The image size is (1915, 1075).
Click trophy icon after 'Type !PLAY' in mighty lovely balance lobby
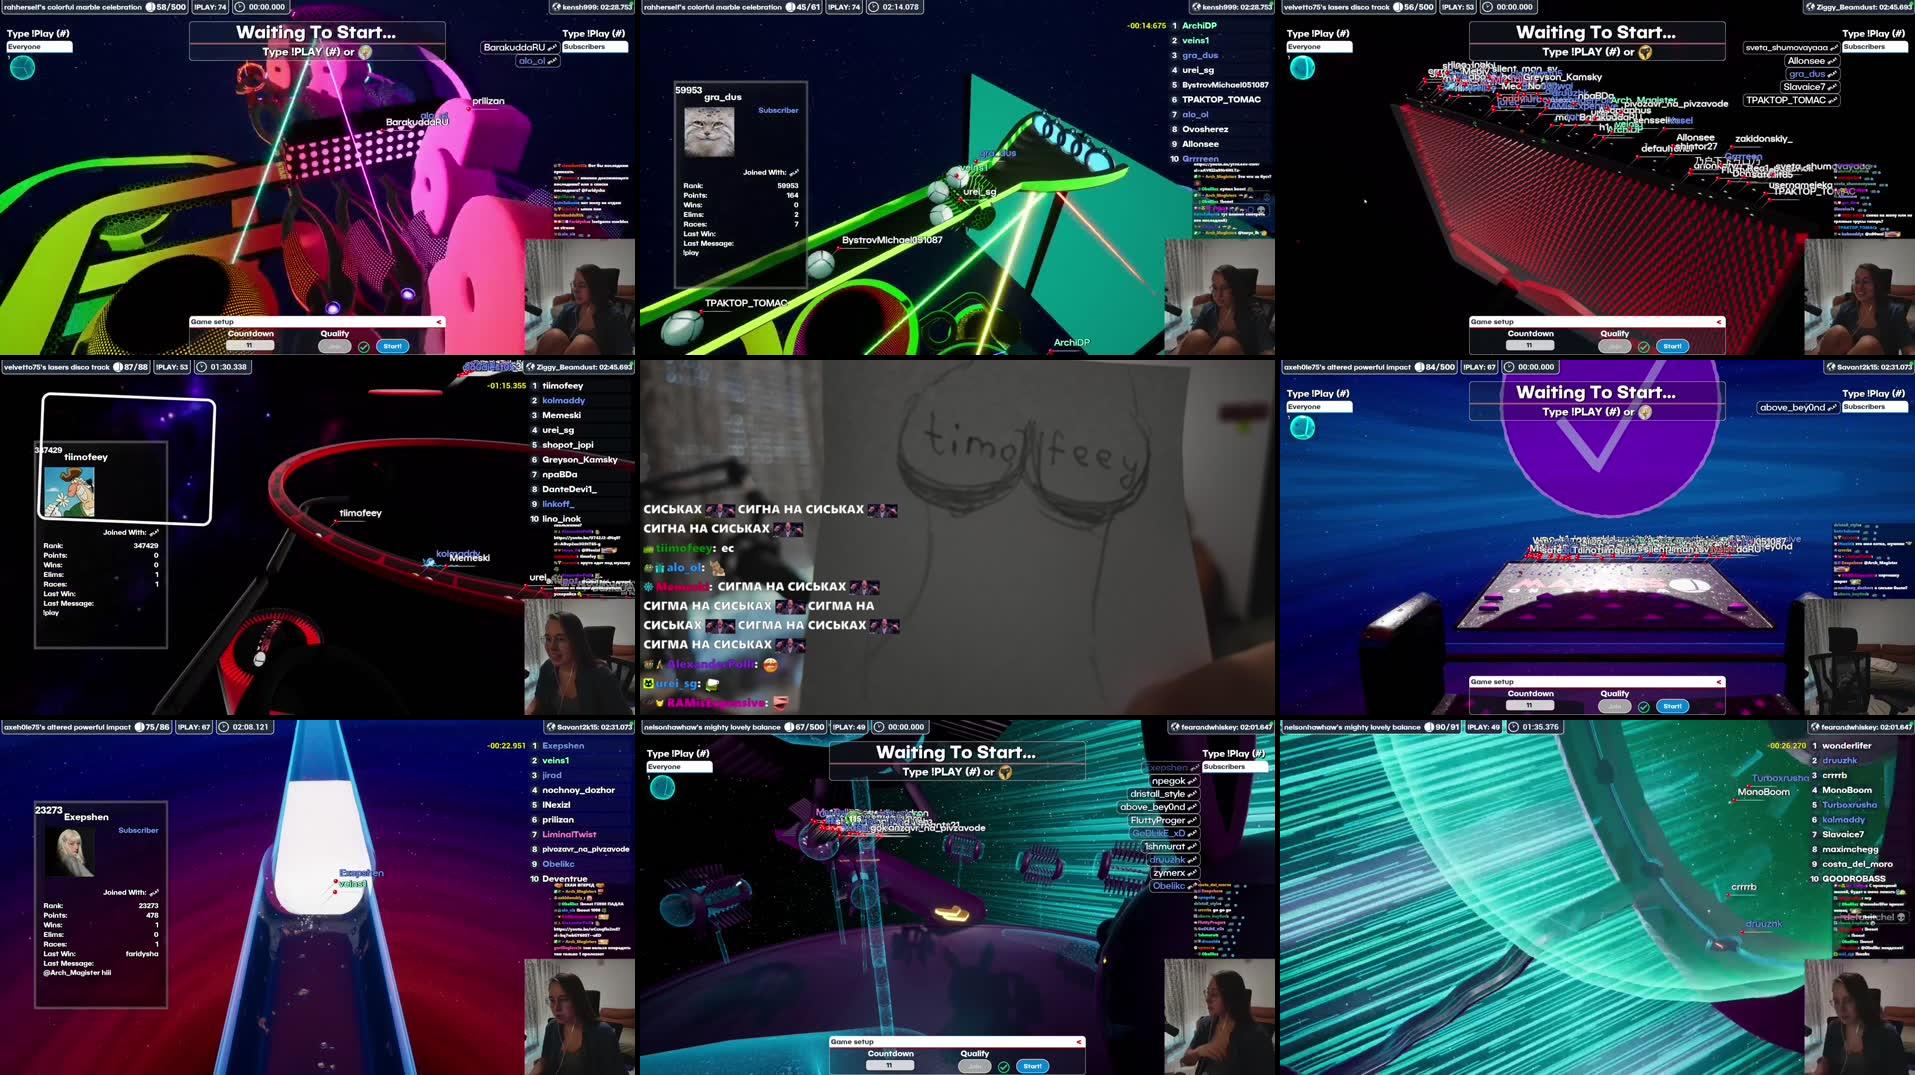1005,772
